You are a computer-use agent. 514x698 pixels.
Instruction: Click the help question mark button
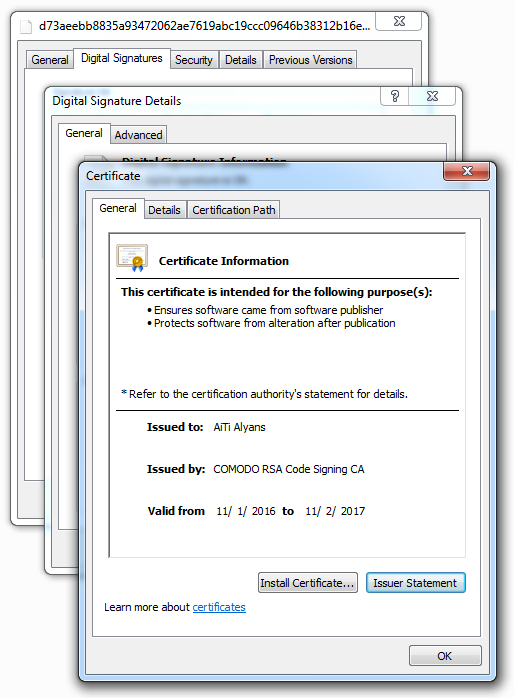click(x=395, y=96)
